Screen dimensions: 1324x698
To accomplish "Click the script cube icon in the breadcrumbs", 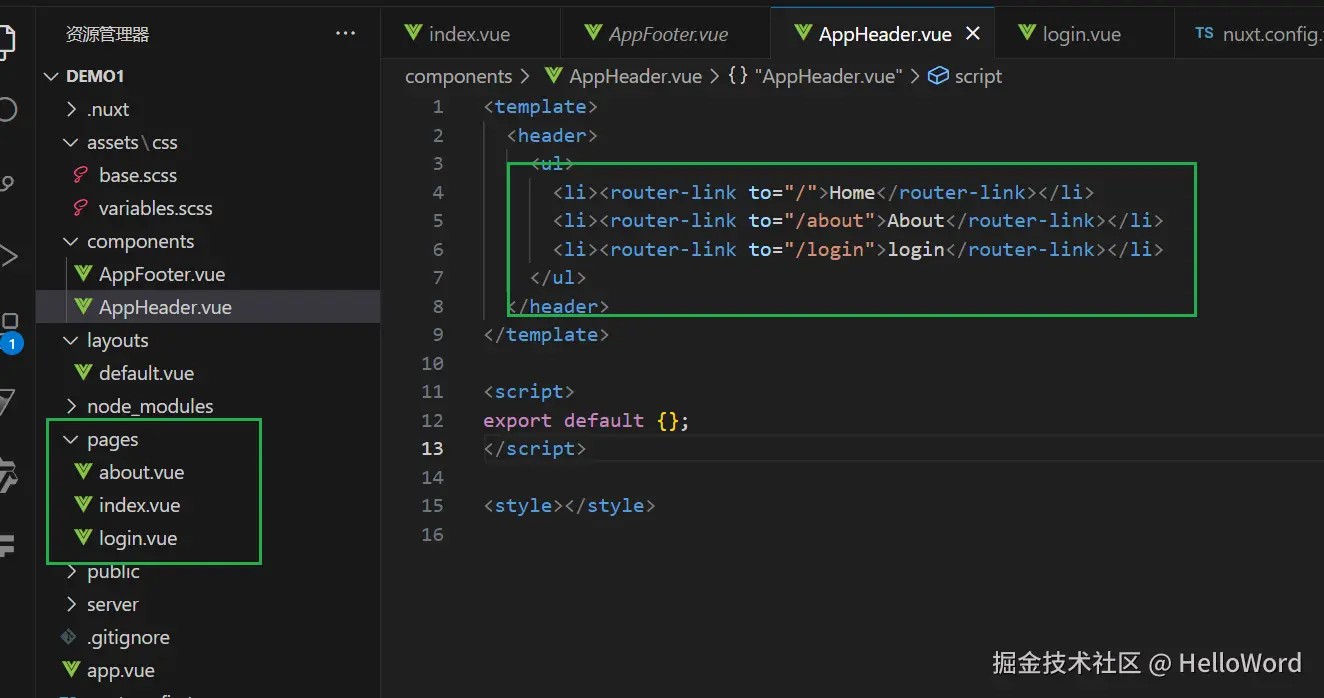I will coord(938,76).
